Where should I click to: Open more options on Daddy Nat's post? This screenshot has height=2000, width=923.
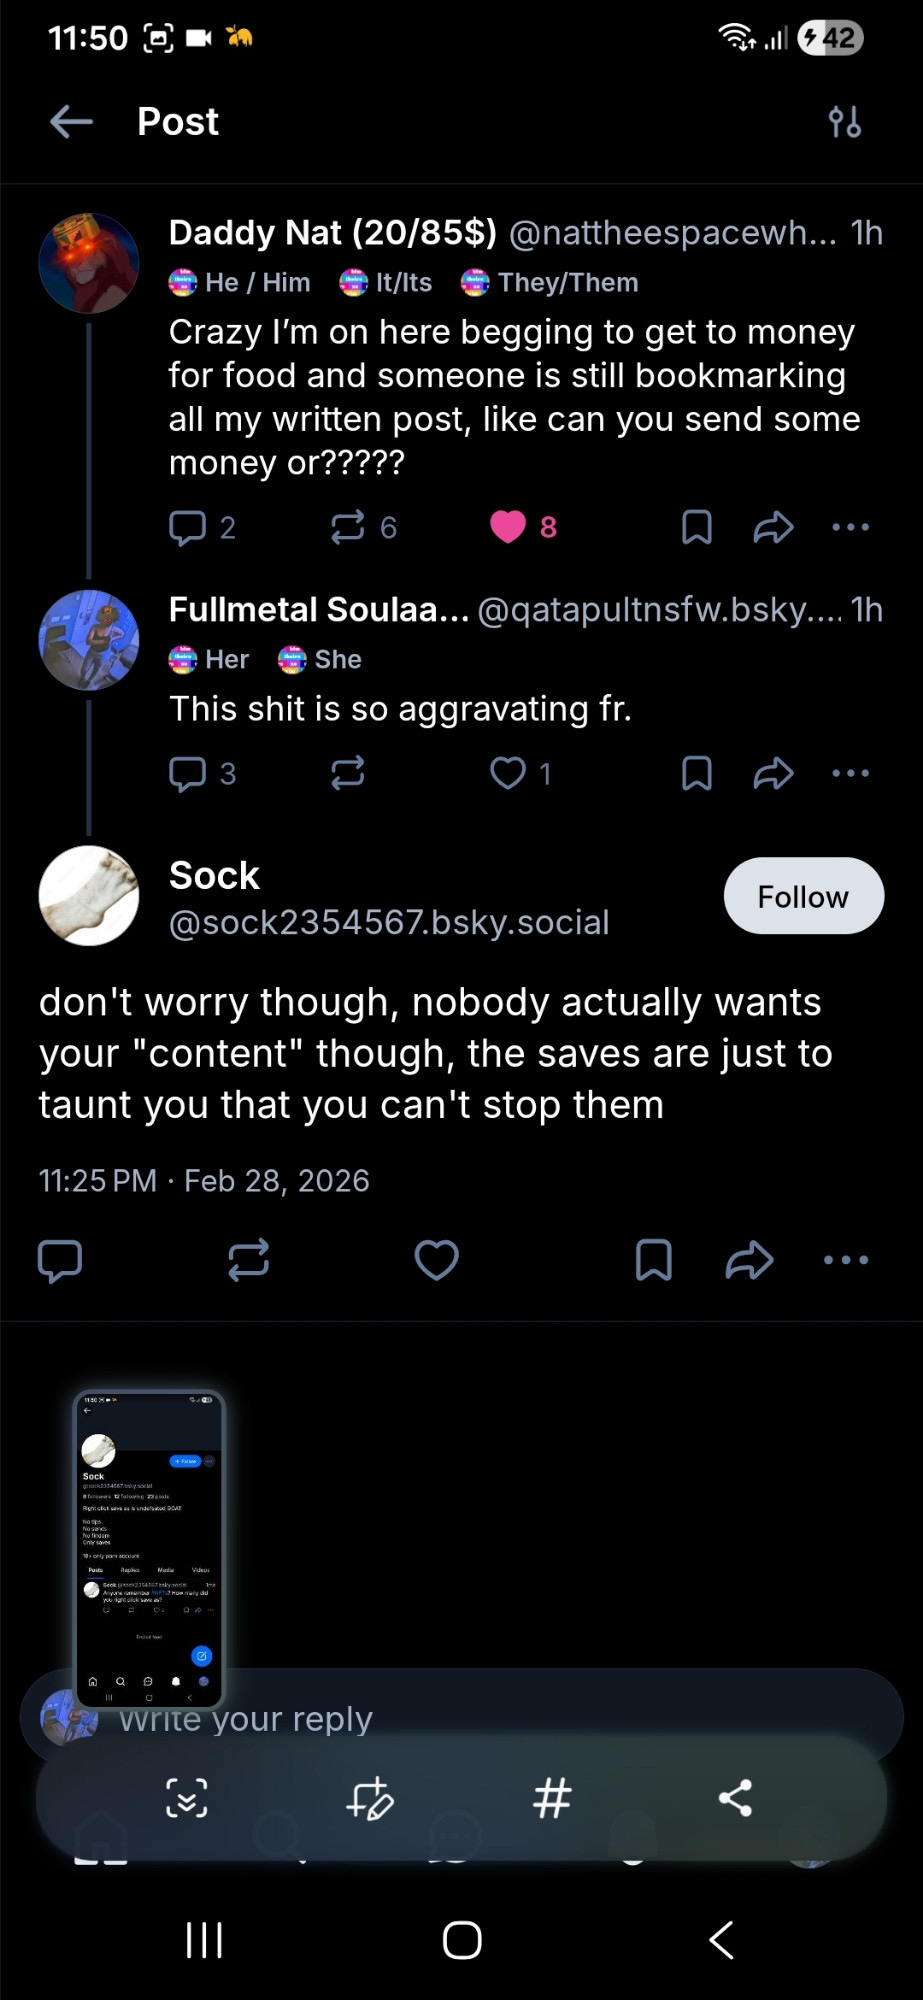[850, 527]
